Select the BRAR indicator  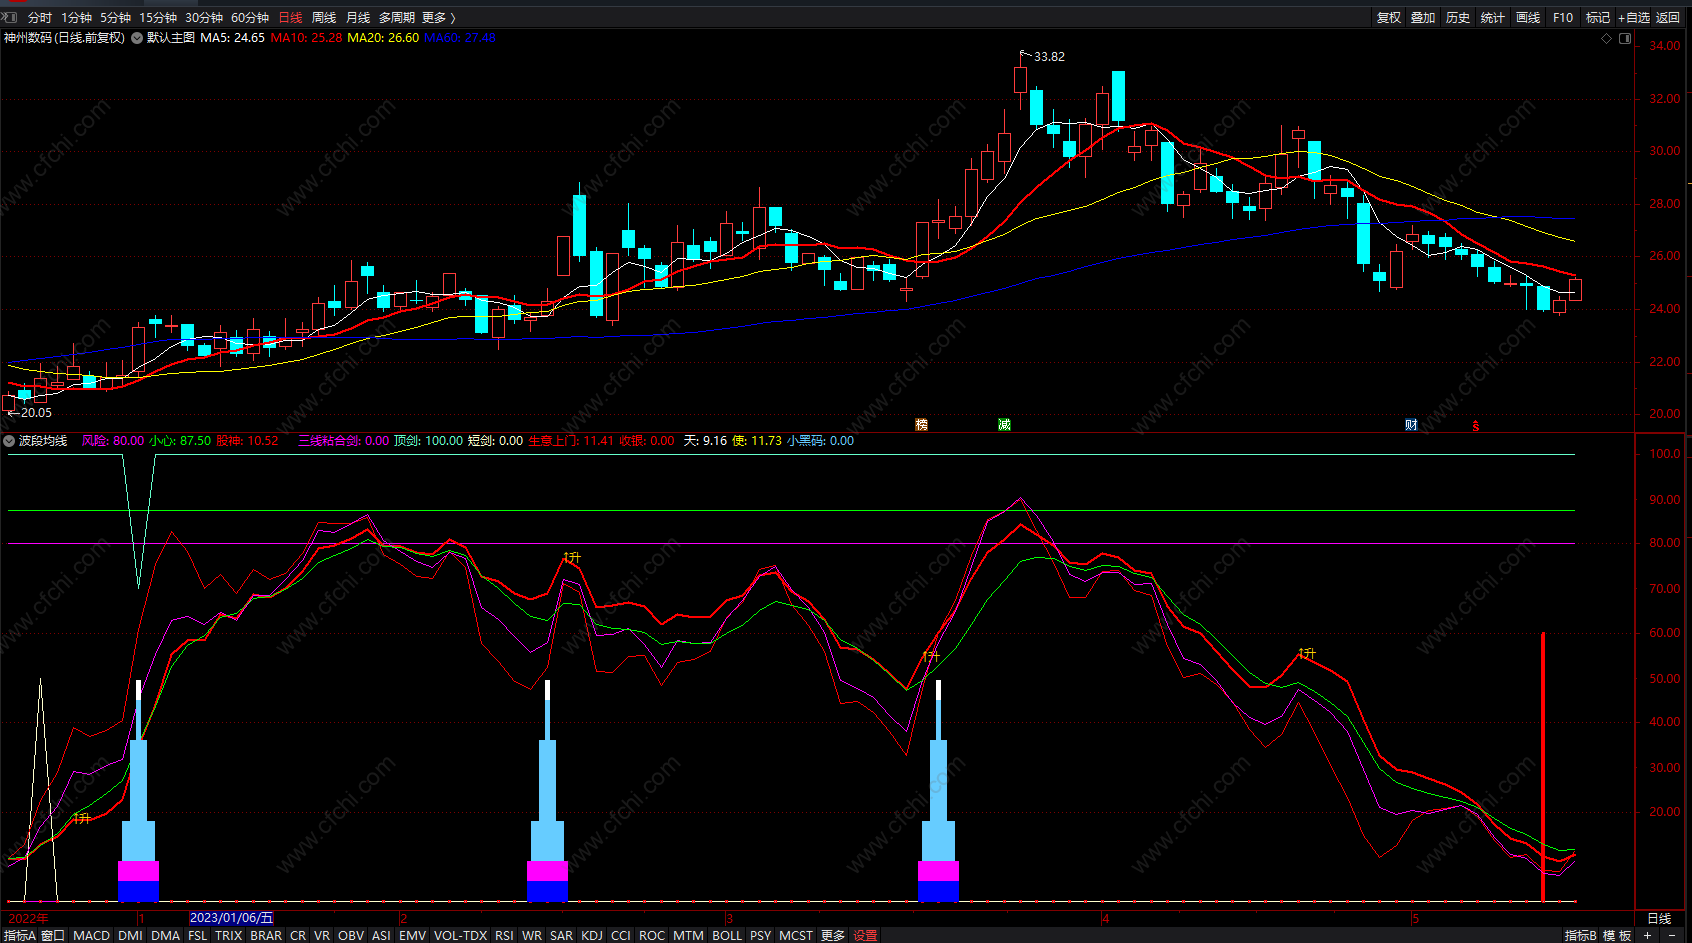point(266,936)
